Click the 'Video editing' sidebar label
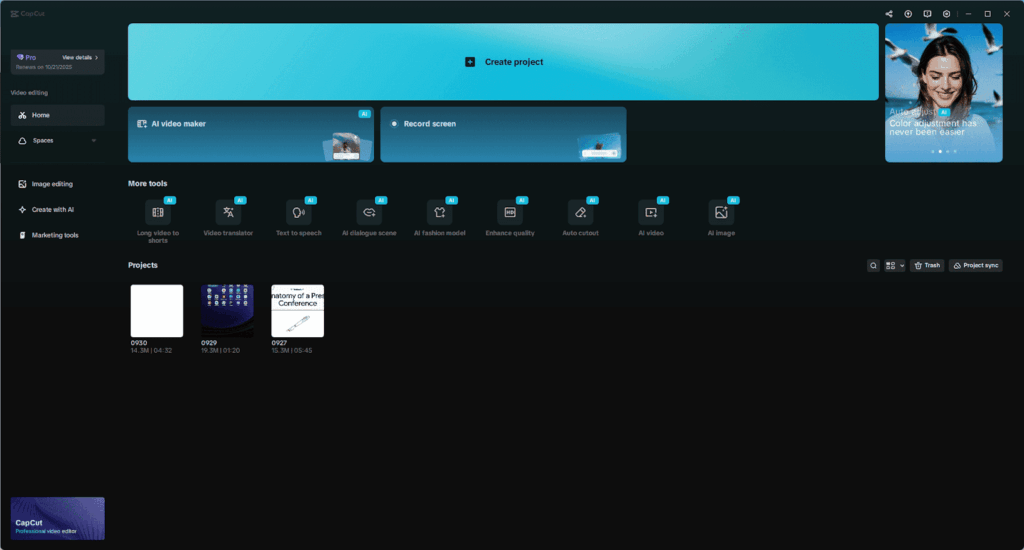This screenshot has width=1024, height=550. point(29,93)
